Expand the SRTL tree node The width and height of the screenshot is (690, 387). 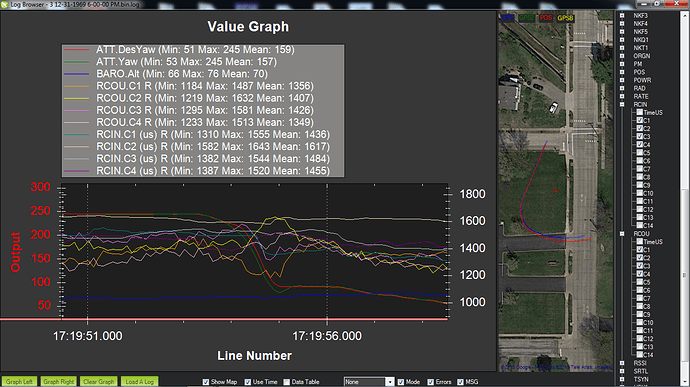tap(622, 371)
